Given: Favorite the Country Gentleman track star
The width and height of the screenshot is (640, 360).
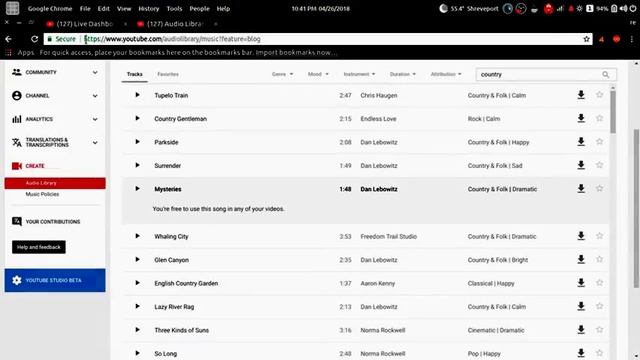Looking at the screenshot, I should coord(599,118).
